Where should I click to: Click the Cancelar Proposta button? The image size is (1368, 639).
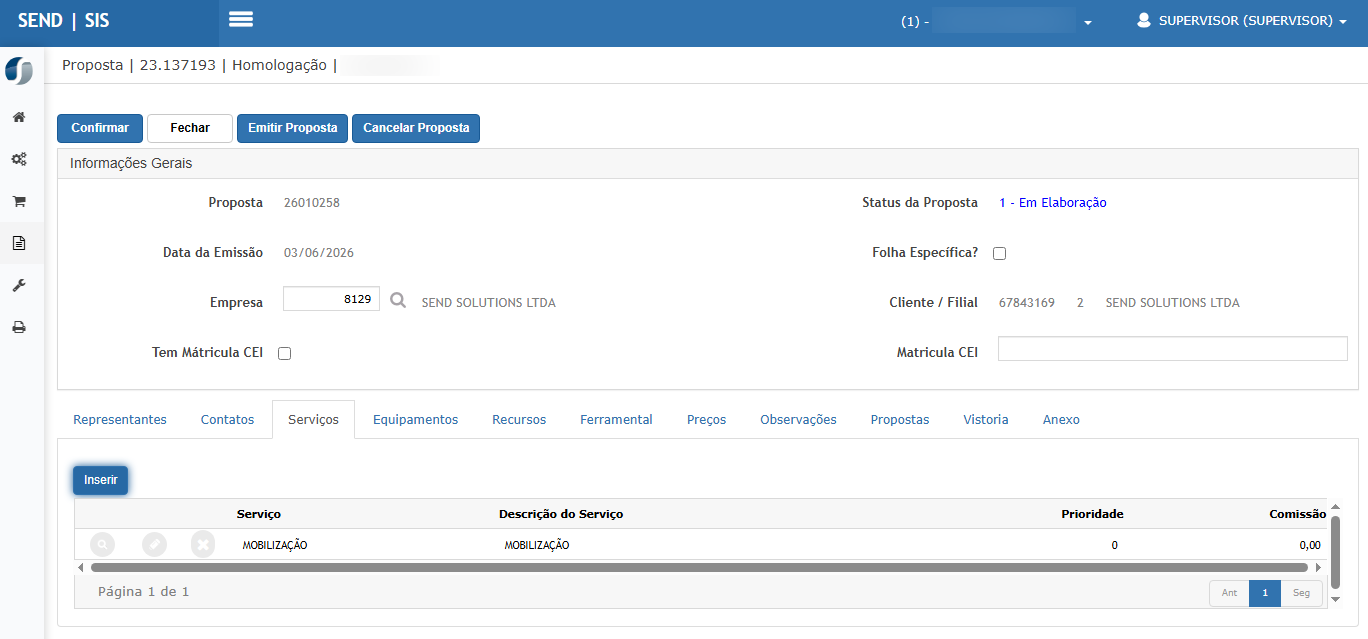[416, 128]
